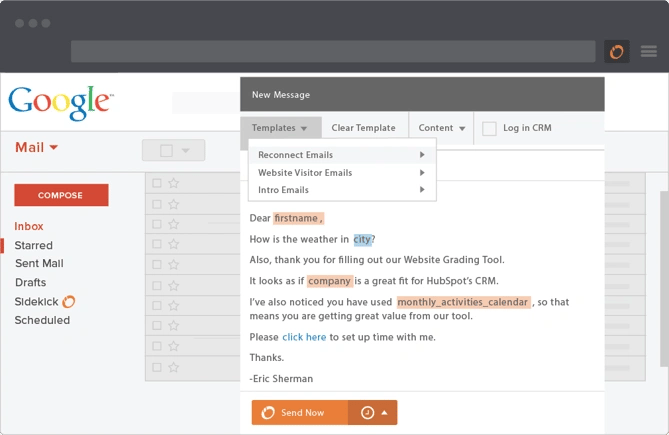The width and height of the screenshot is (669, 435).
Task: Open the Mail dropdown menu
Action: click(x=37, y=148)
